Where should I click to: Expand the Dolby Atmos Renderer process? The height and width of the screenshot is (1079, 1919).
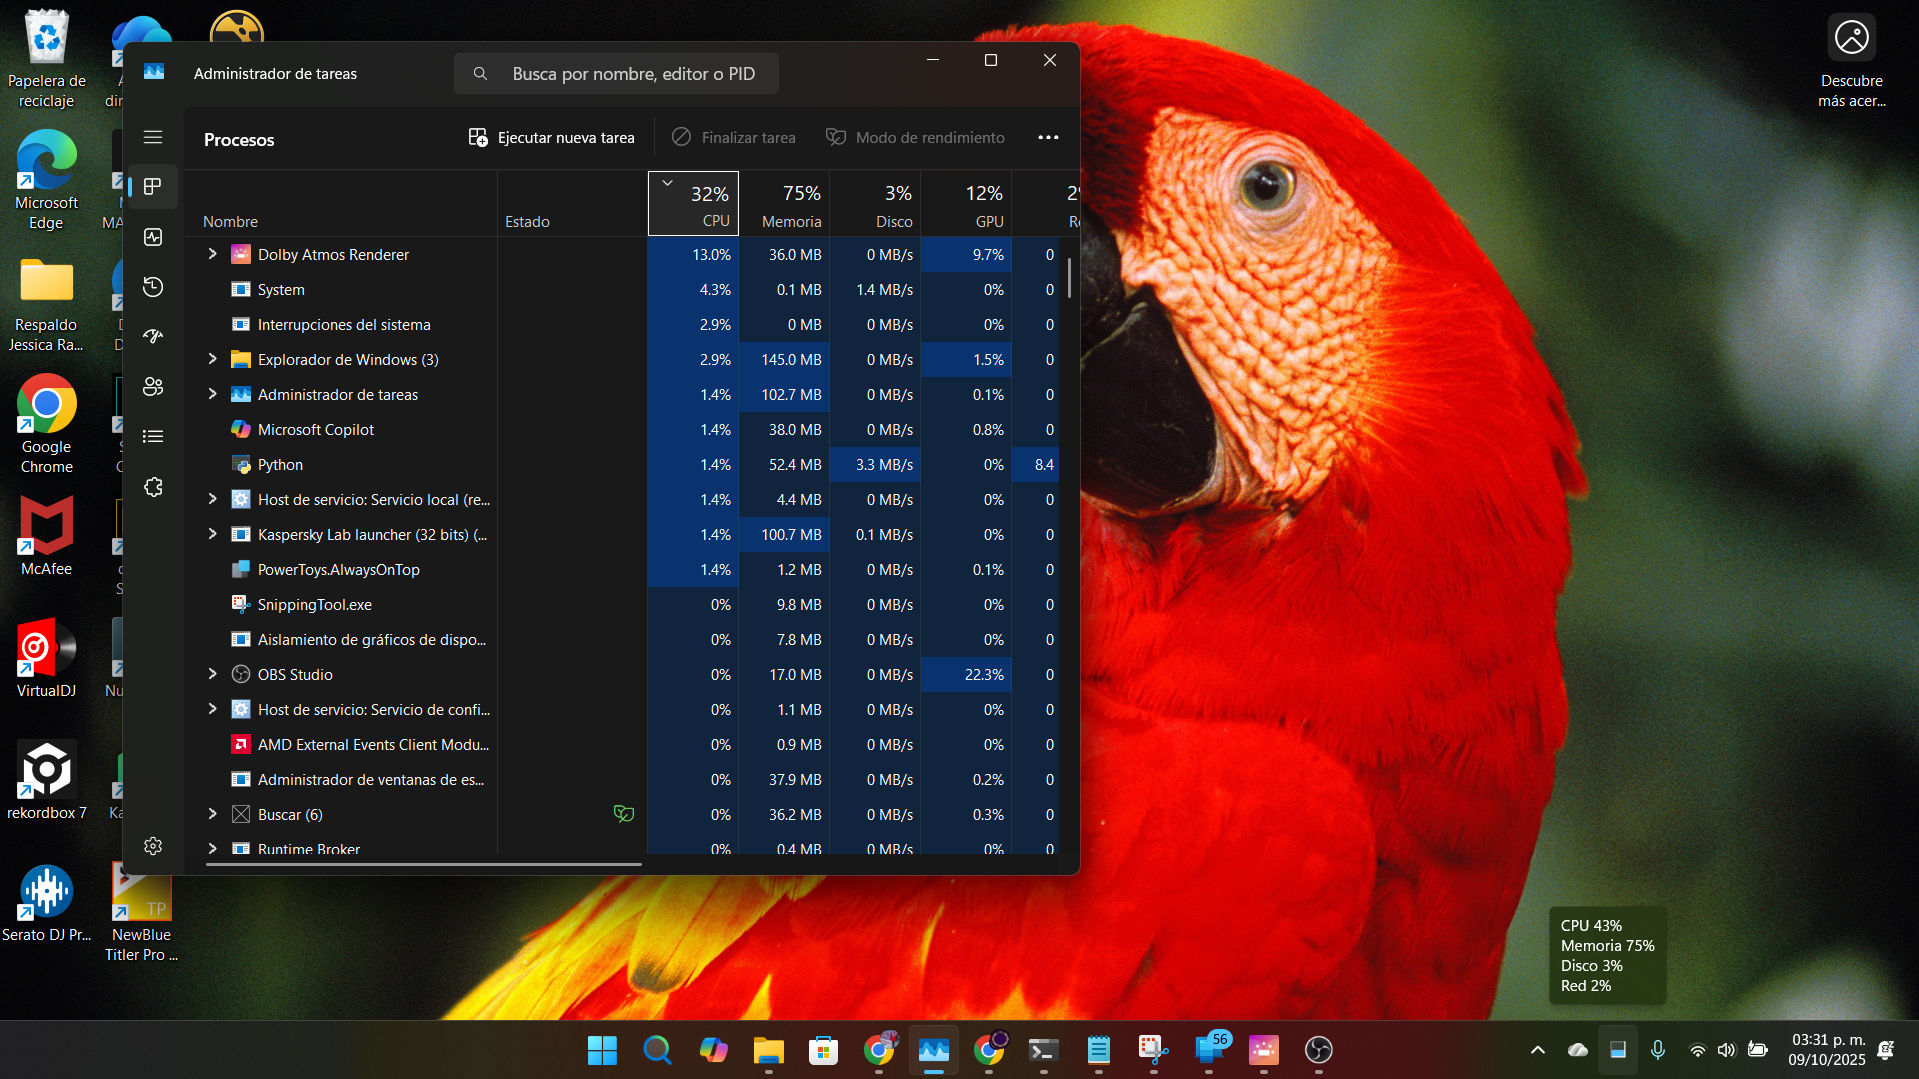click(x=211, y=254)
